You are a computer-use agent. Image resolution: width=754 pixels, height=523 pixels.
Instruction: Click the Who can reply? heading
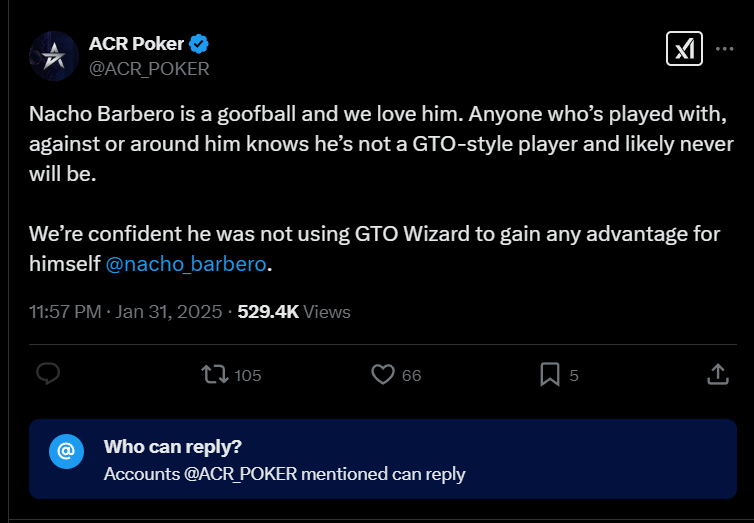click(x=172, y=446)
